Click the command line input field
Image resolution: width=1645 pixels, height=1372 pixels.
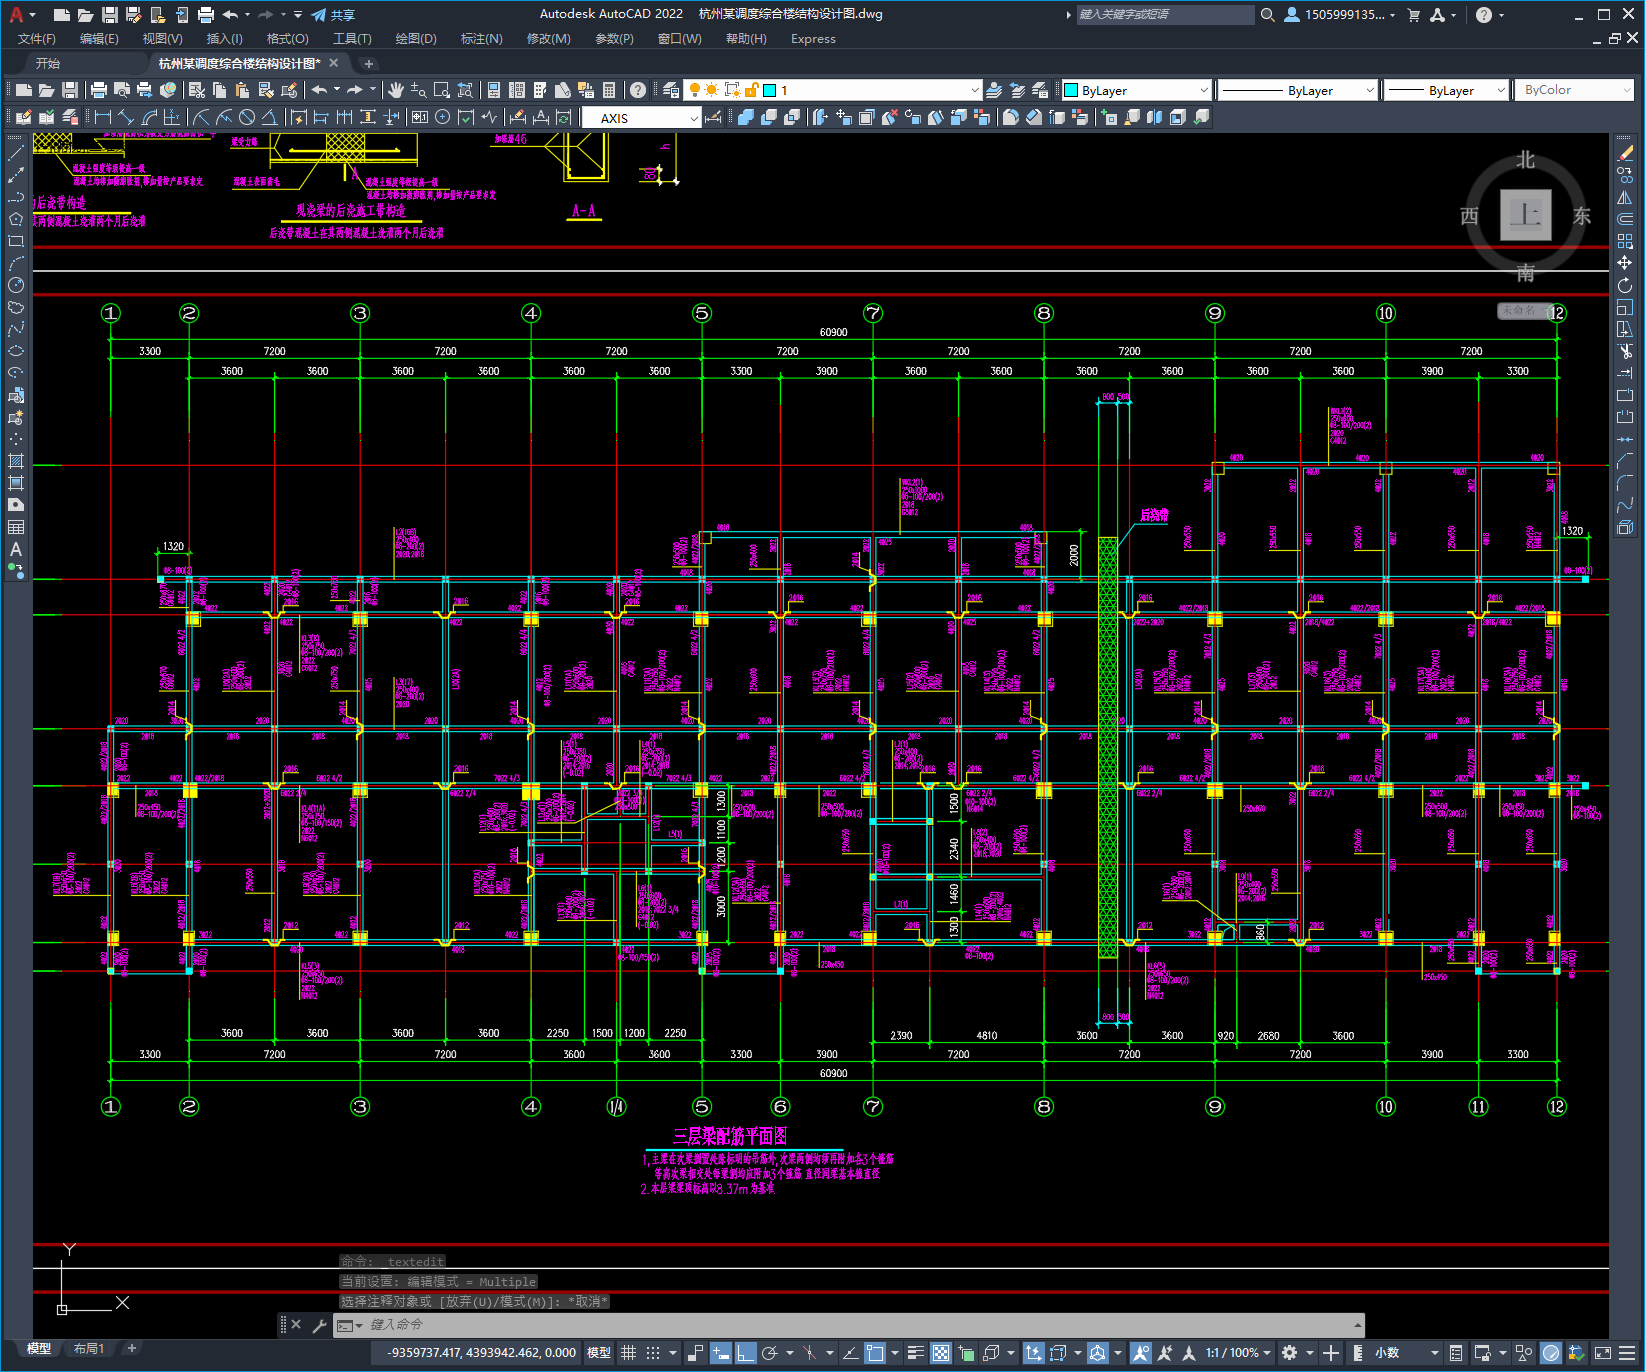point(850,1325)
